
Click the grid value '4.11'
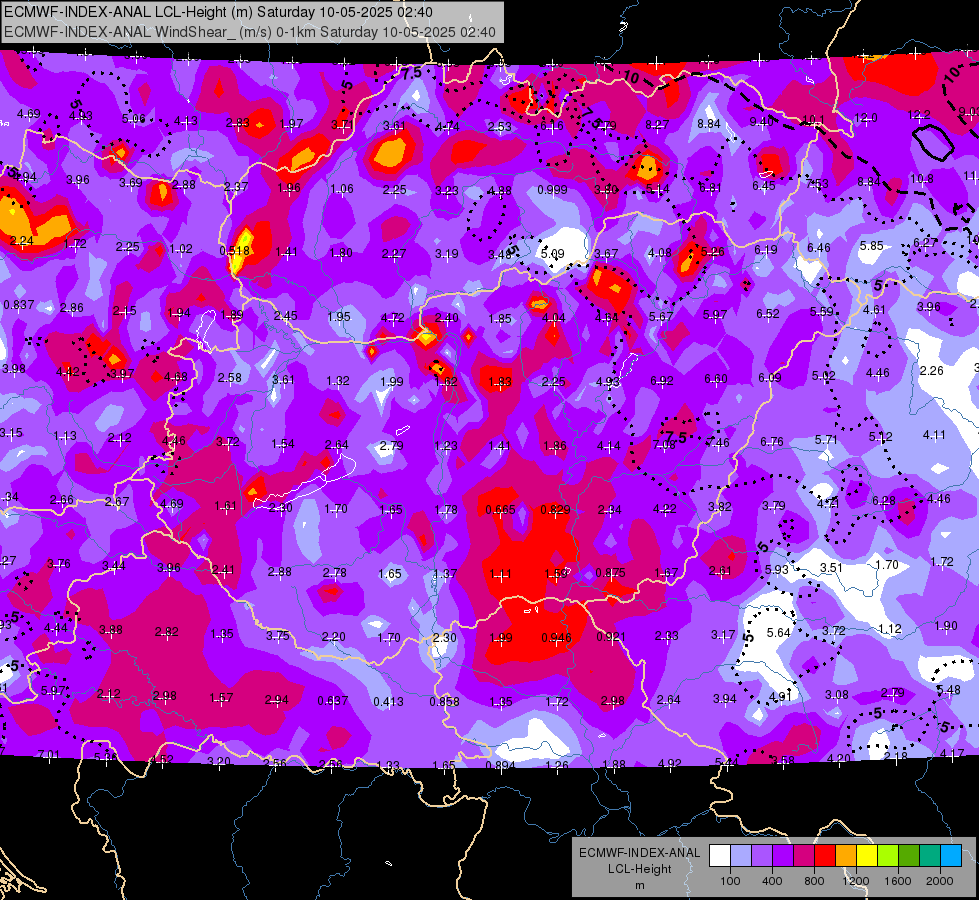click(x=934, y=435)
